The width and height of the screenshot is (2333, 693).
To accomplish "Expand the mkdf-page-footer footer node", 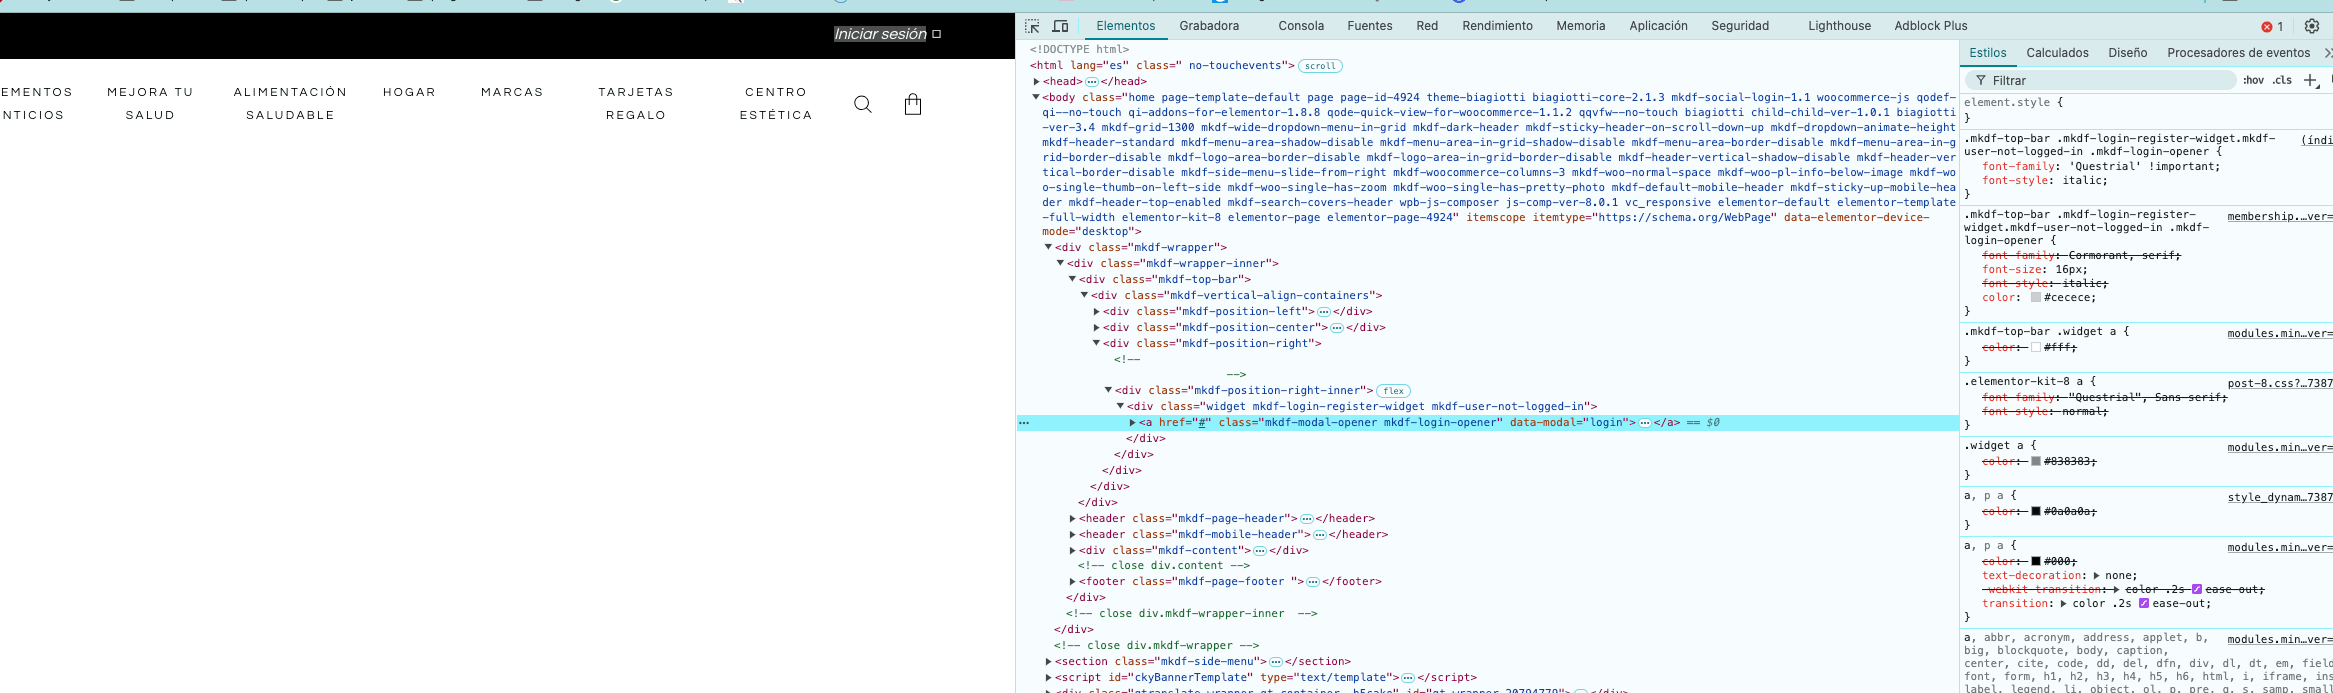I will click(x=1072, y=582).
